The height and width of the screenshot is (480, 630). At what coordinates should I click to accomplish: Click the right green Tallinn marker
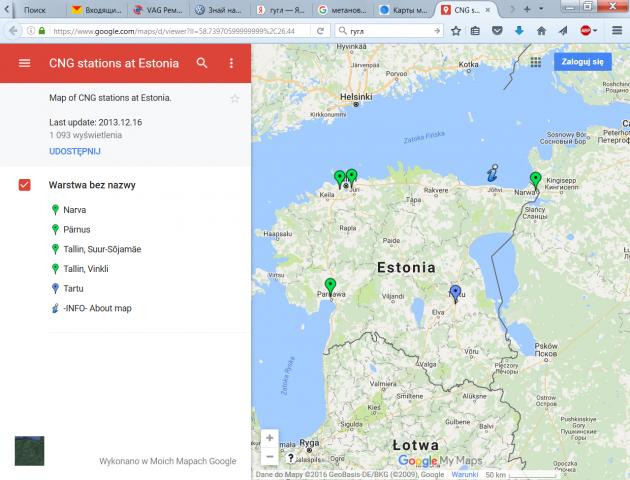pos(352,178)
